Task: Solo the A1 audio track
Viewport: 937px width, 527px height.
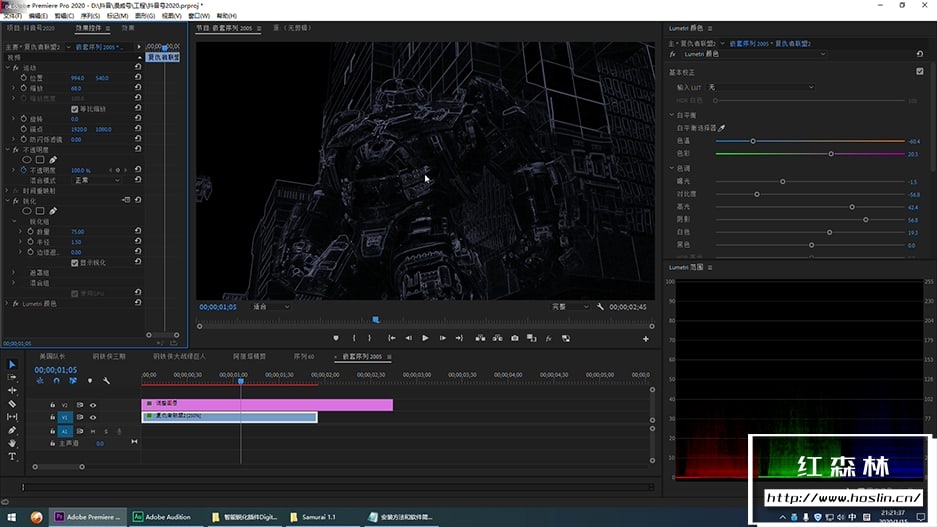Action: click(x=106, y=431)
